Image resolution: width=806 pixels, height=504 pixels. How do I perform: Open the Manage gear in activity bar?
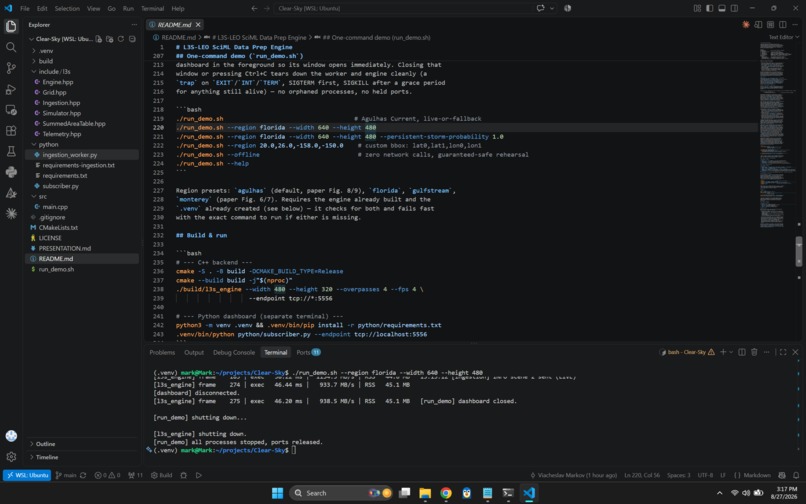coord(11,457)
